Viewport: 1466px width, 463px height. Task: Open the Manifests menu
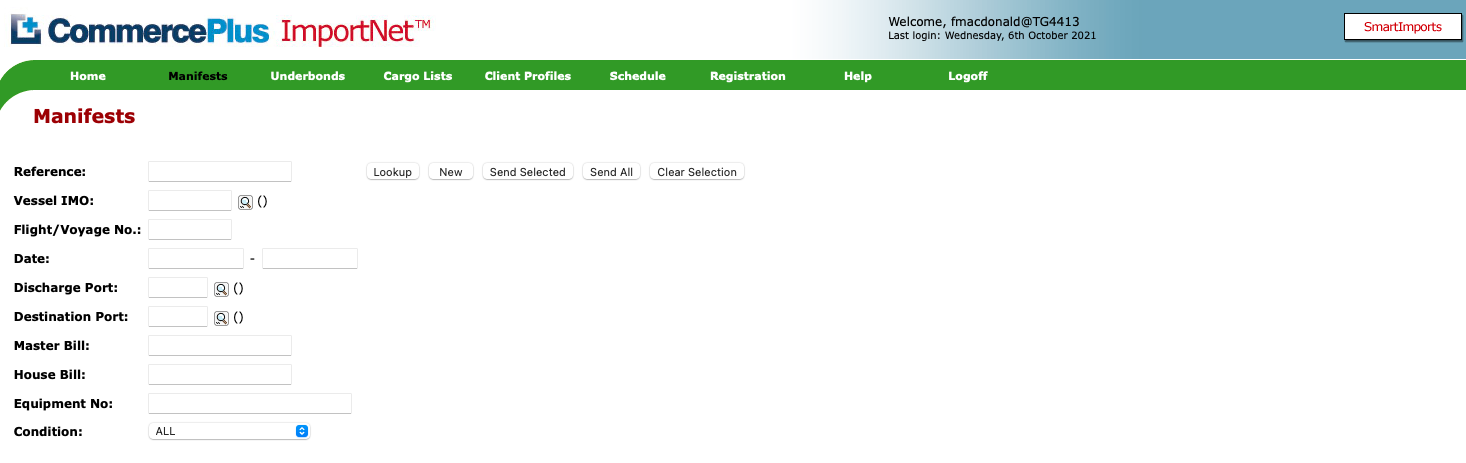pos(198,76)
